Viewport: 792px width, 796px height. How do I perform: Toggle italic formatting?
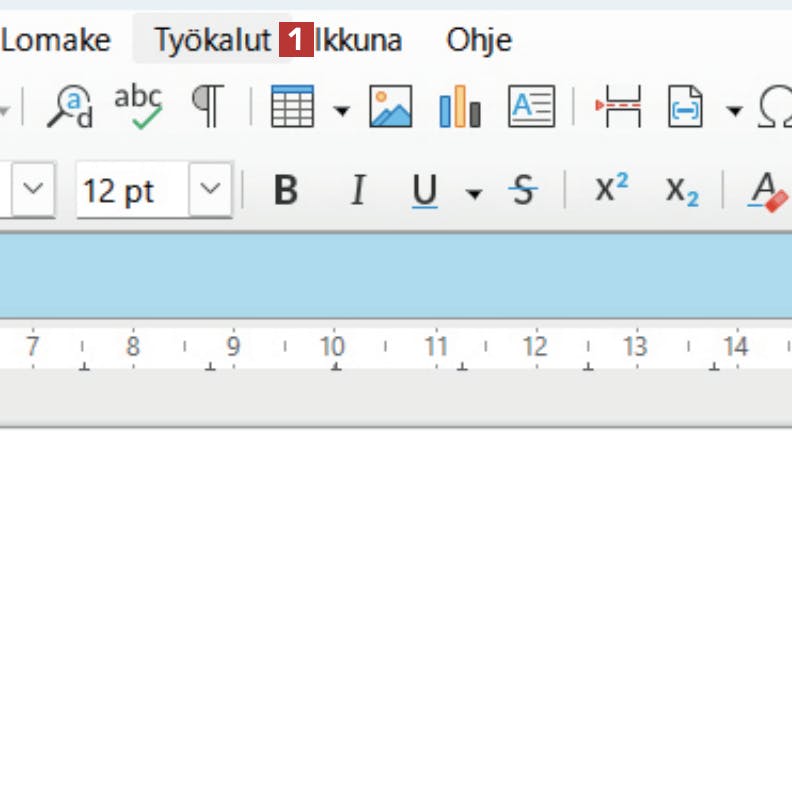(357, 188)
